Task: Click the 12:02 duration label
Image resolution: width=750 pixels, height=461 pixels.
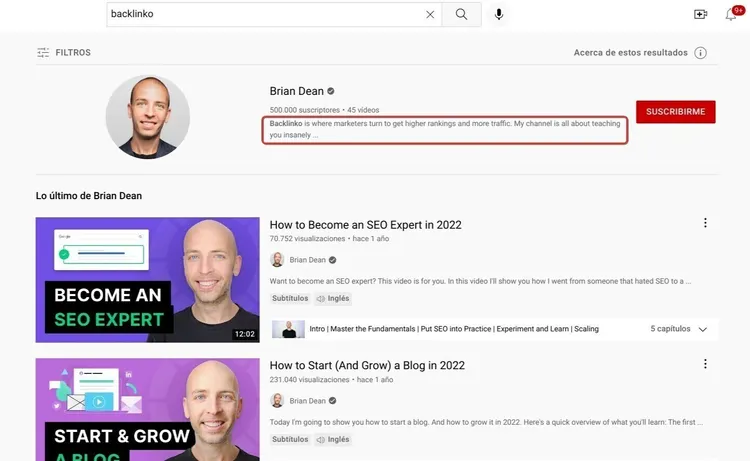Action: pos(244,334)
